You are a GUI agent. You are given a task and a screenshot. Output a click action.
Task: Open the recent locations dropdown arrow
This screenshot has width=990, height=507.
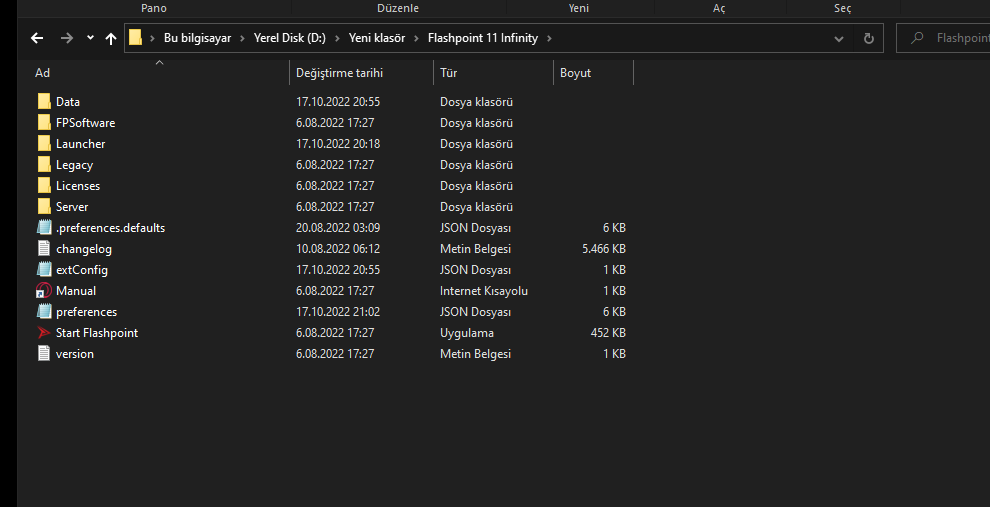(90, 38)
